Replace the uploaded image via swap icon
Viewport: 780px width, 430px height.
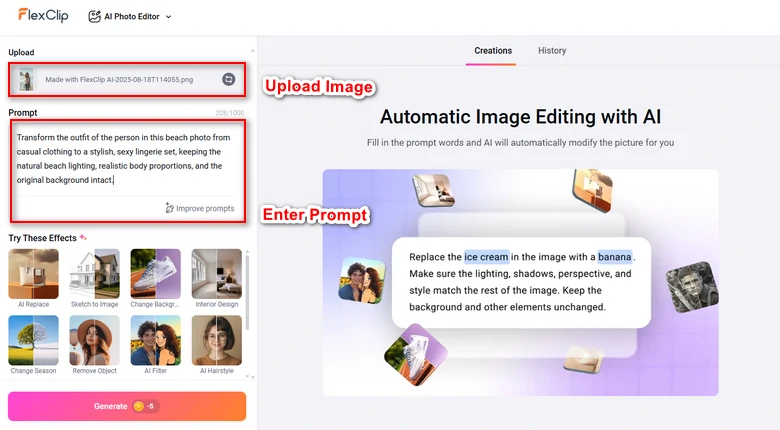point(228,79)
